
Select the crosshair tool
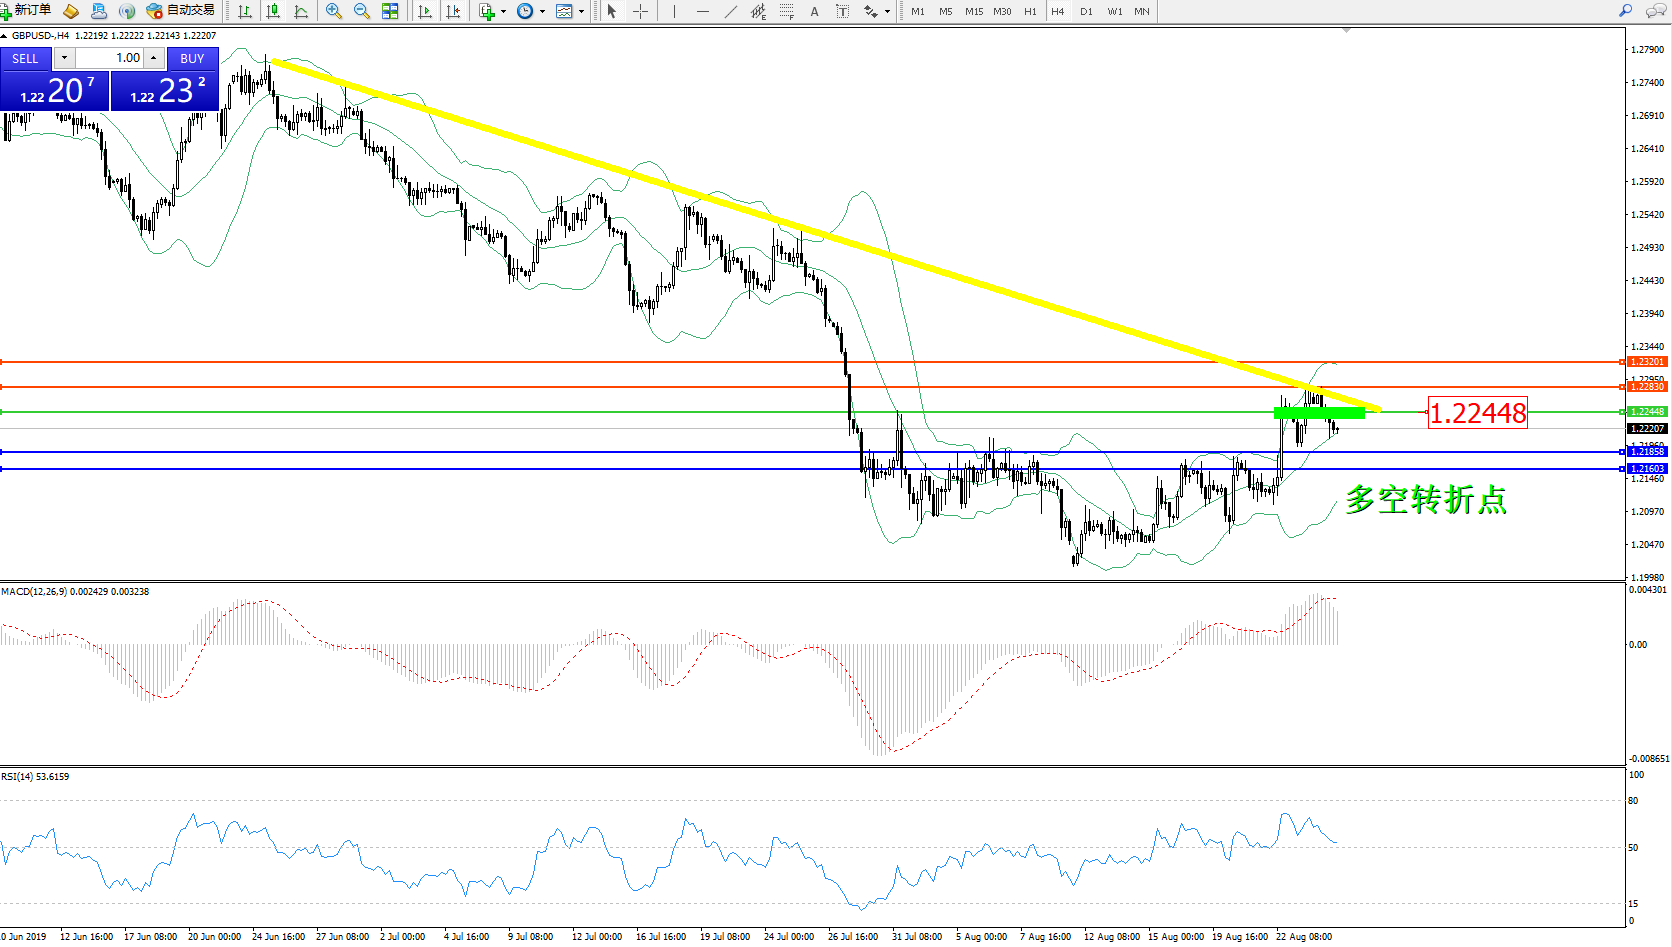pyautogui.click(x=641, y=11)
